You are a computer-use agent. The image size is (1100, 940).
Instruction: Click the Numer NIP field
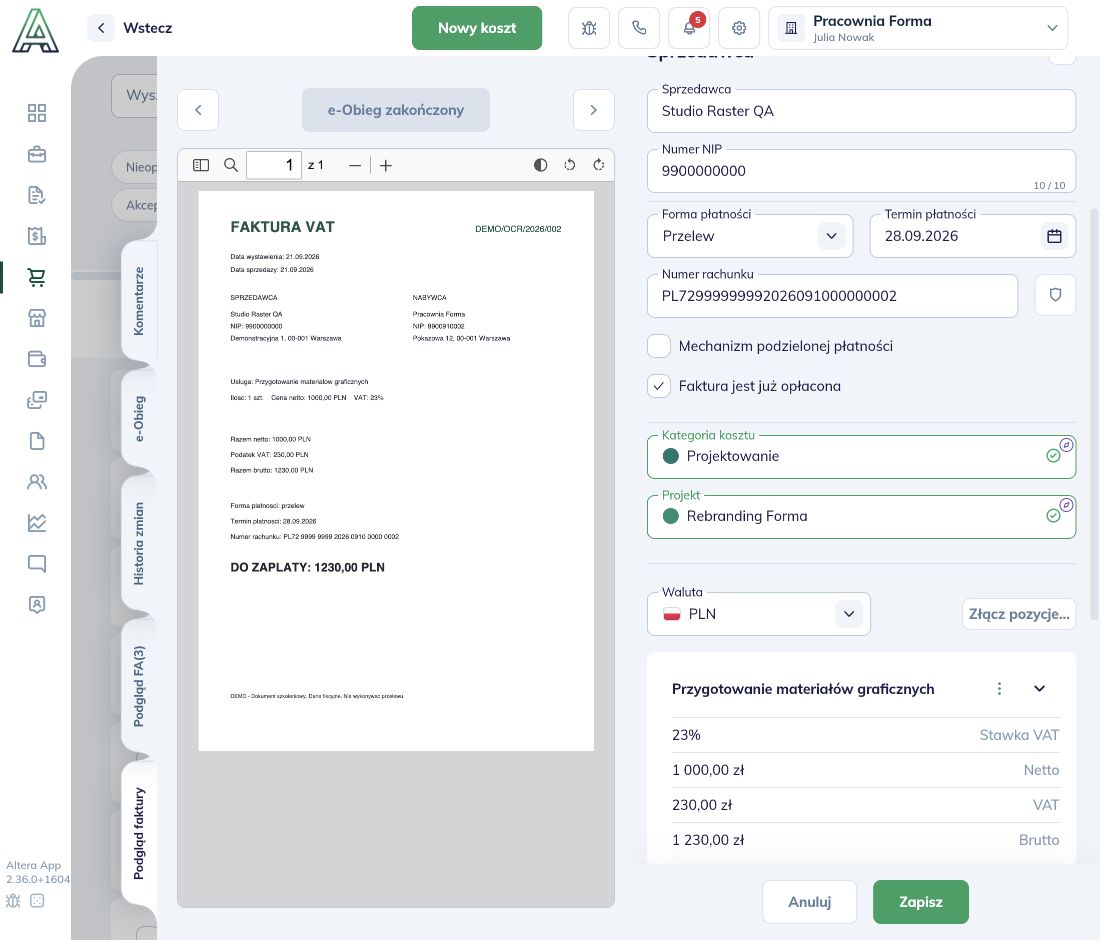point(861,171)
